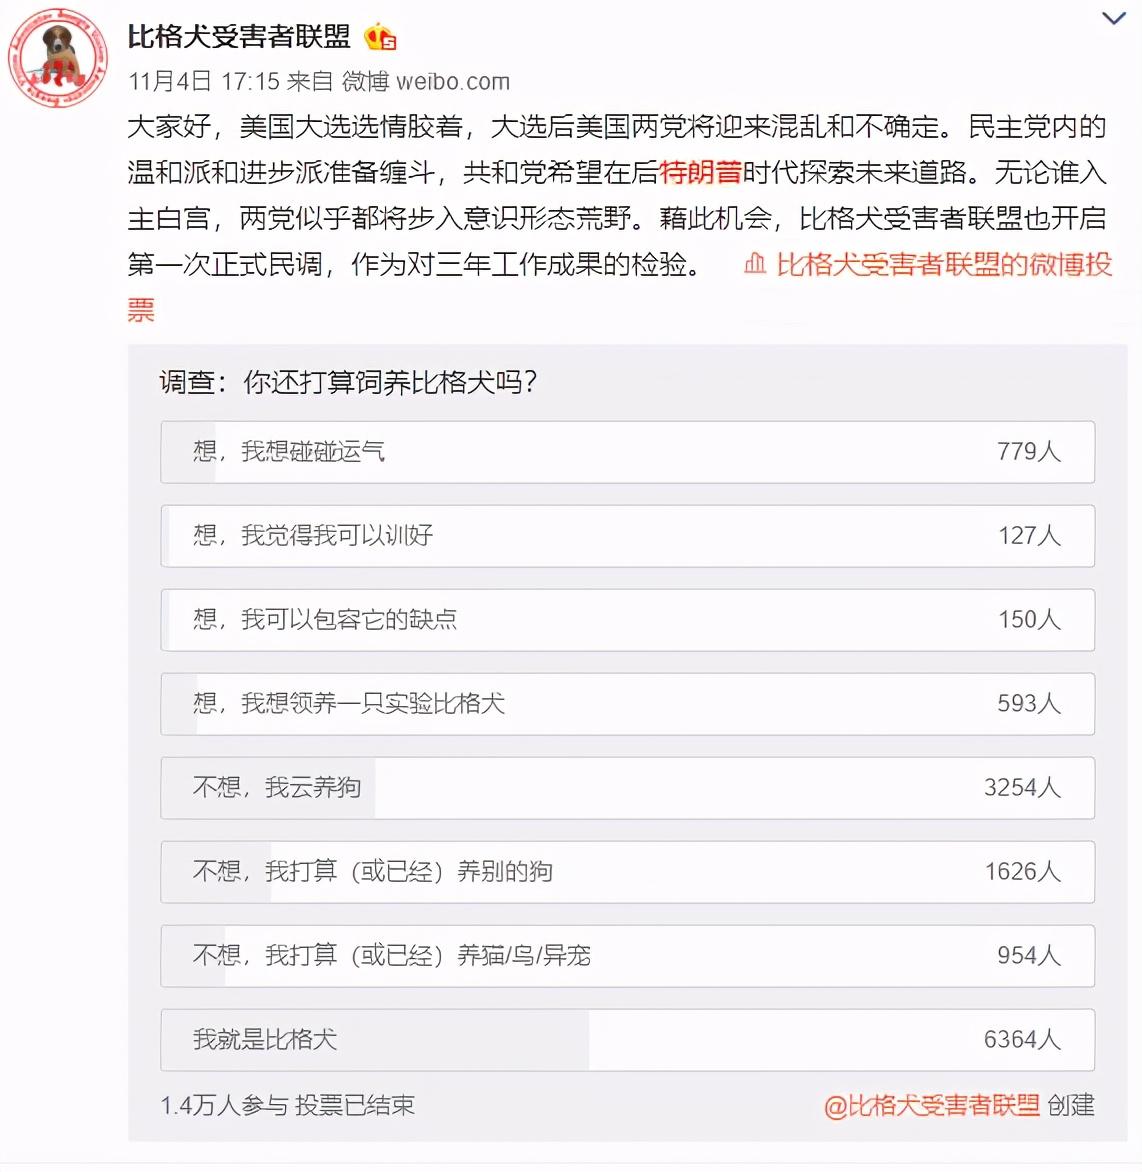The height and width of the screenshot is (1172, 1142).
Task: Select poll option 想，我觉得我可以训好
Action: pos(627,536)
